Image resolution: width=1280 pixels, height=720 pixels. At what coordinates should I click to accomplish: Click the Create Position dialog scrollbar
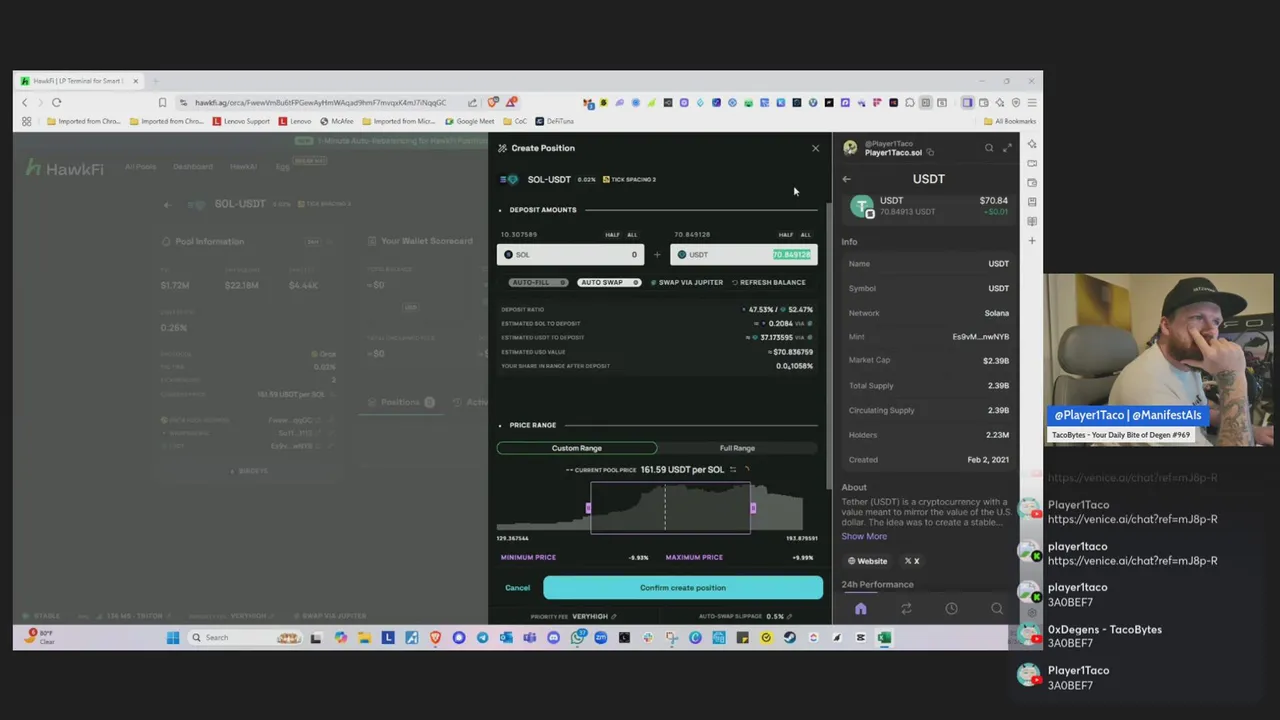828,345
